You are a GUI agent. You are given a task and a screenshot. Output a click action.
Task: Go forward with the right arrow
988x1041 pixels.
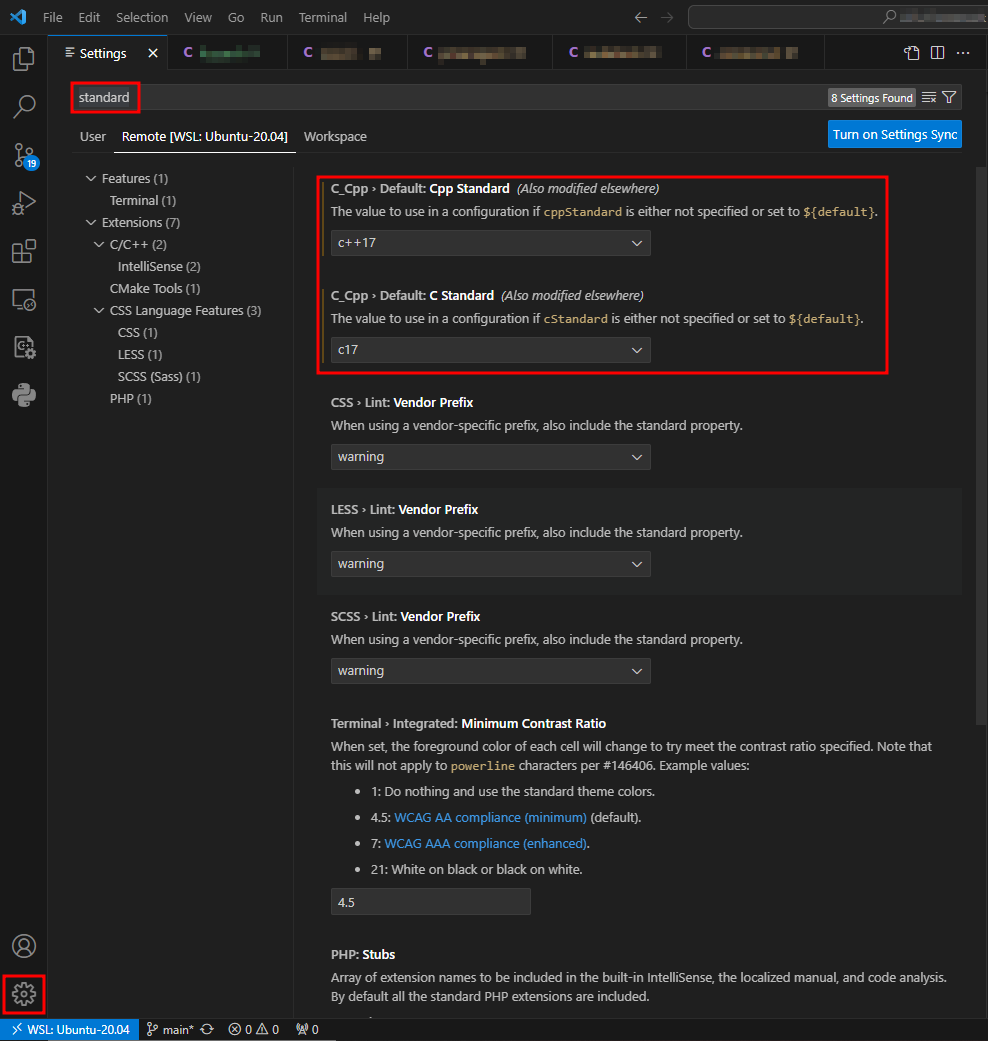pyautogui.click(x=667, y=17)
